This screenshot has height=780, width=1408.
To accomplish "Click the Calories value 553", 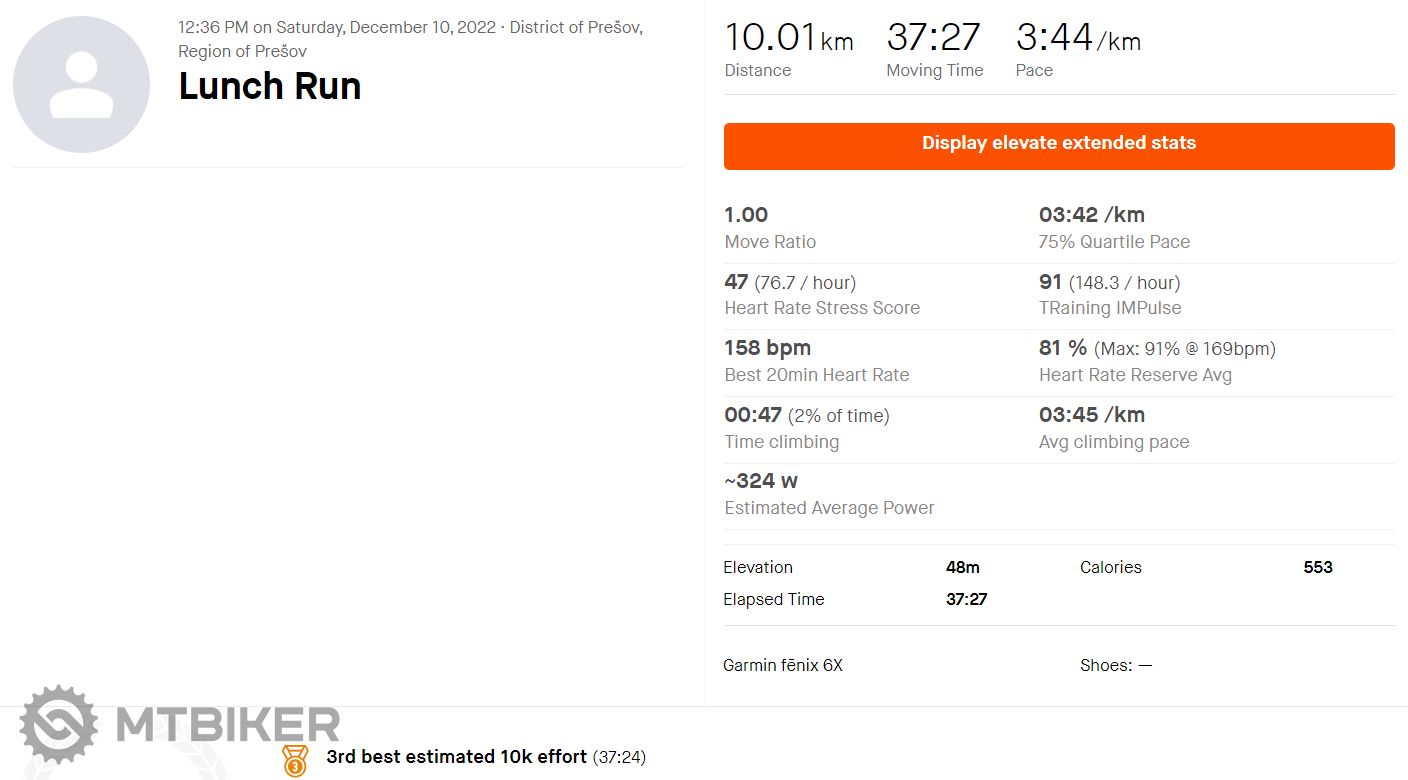I will 1317,567.
